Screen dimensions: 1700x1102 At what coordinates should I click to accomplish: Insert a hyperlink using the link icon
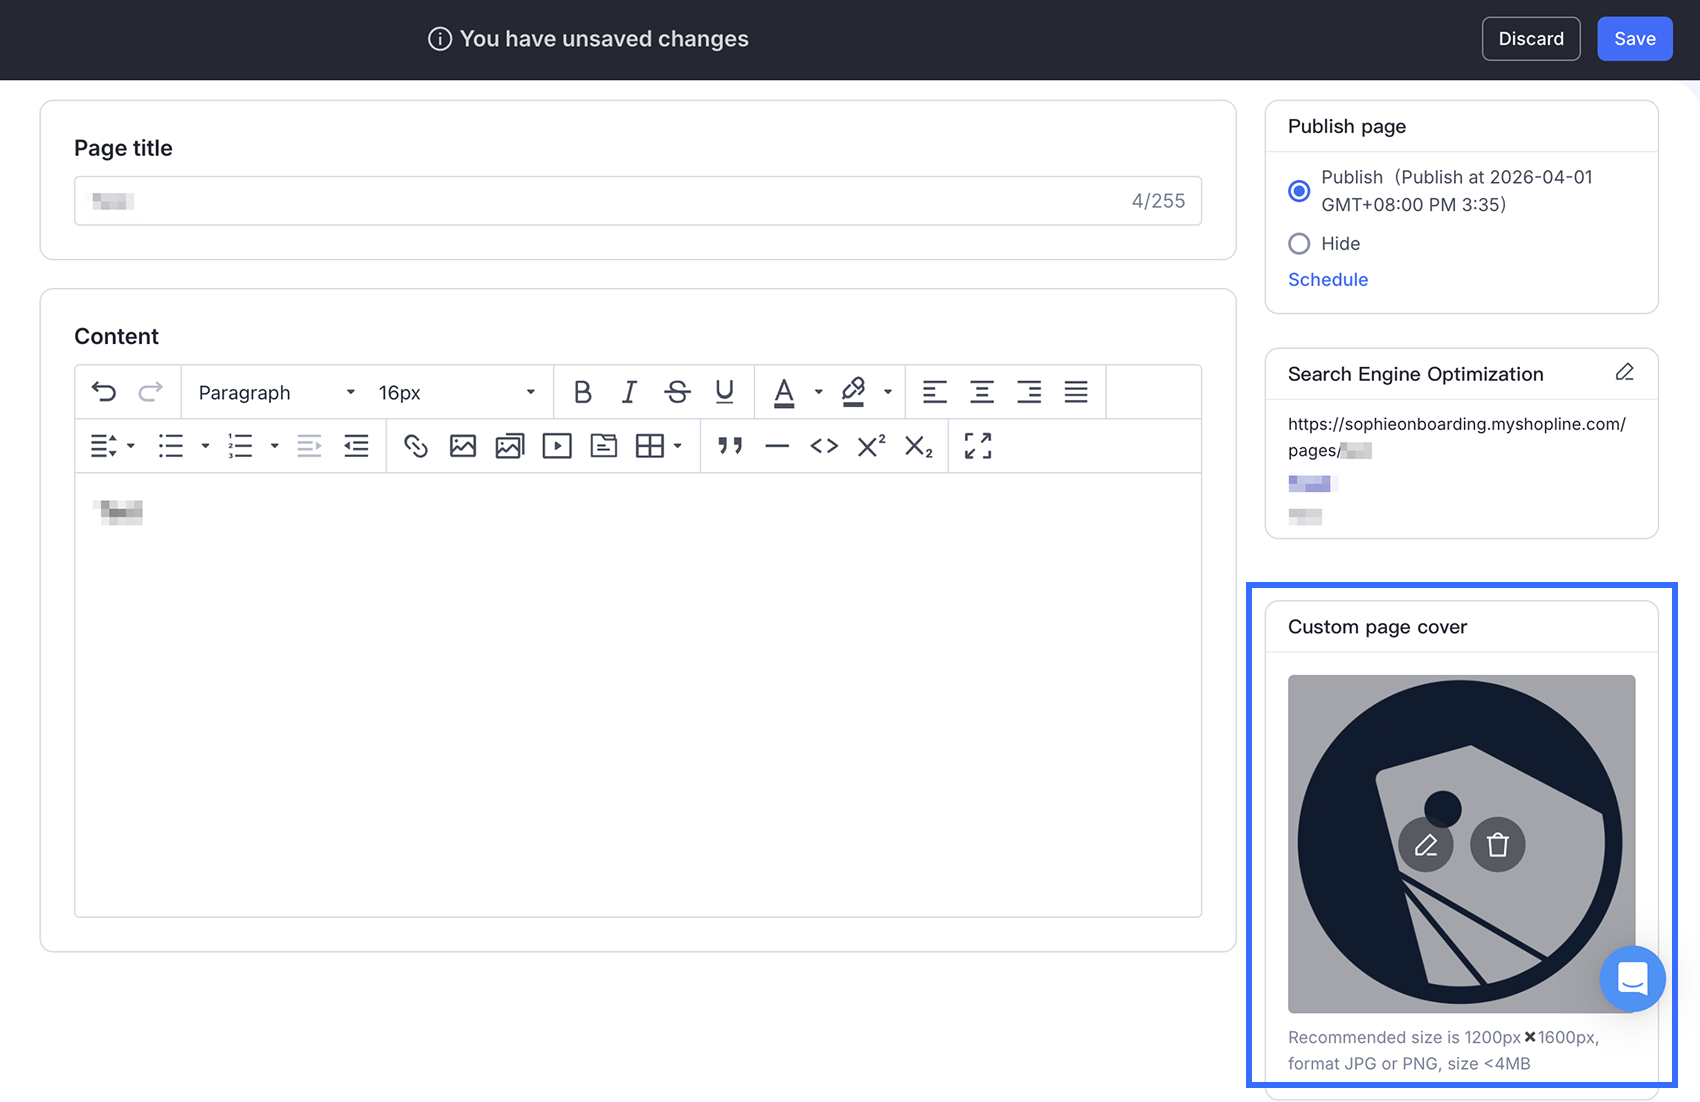tap(416, 446)
